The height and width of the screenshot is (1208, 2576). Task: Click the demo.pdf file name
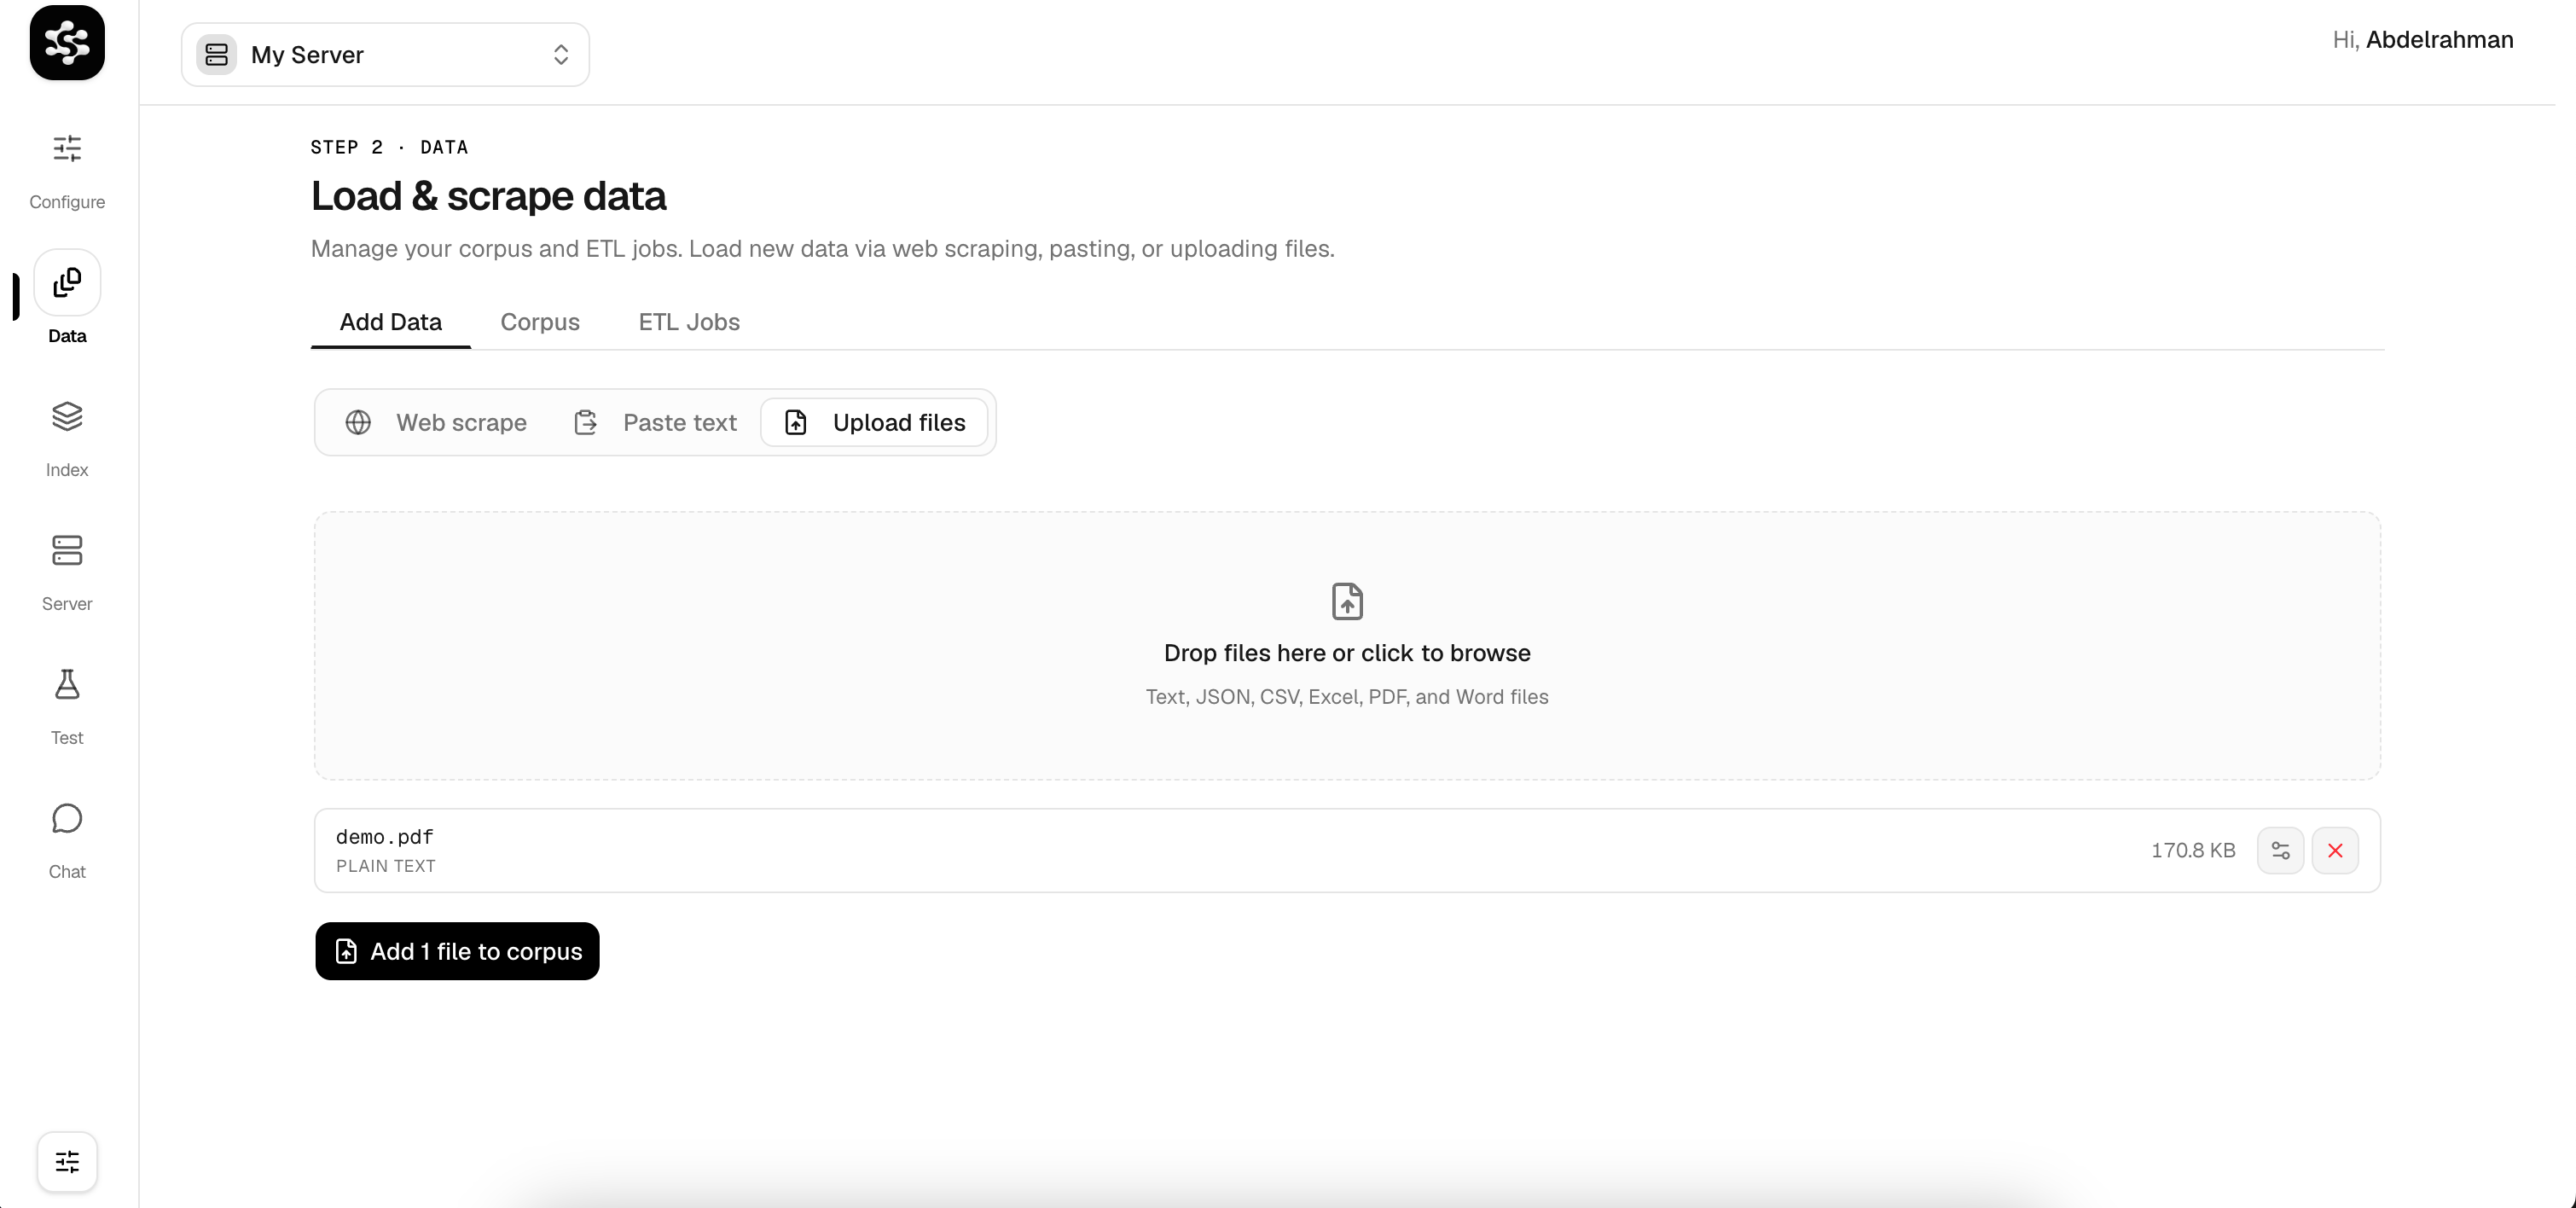[385, 837]
